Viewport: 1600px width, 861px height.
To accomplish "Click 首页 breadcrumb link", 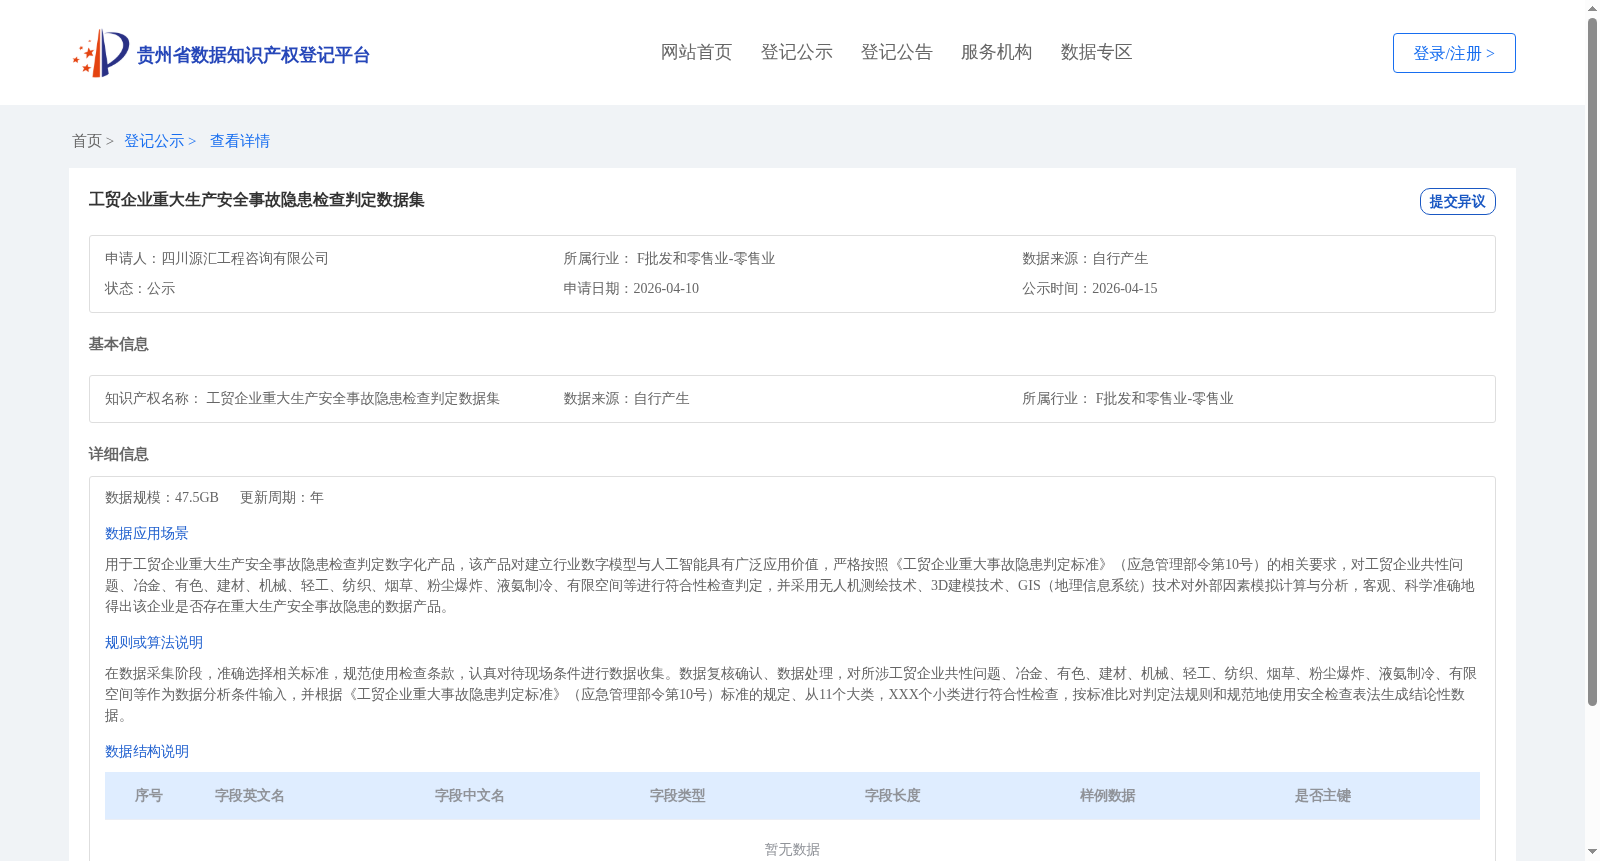I will coord(87,141).
